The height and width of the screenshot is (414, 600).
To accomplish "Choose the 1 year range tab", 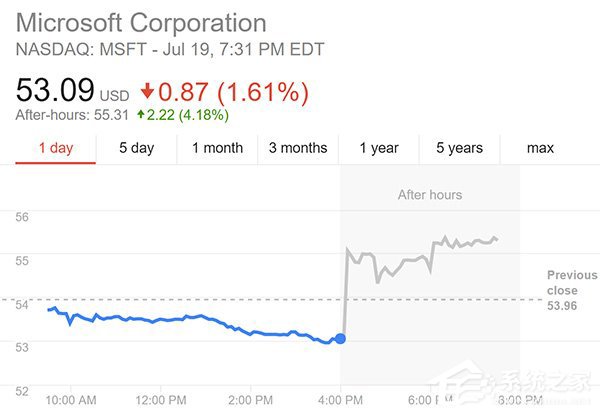I will (x=379, y=148).
